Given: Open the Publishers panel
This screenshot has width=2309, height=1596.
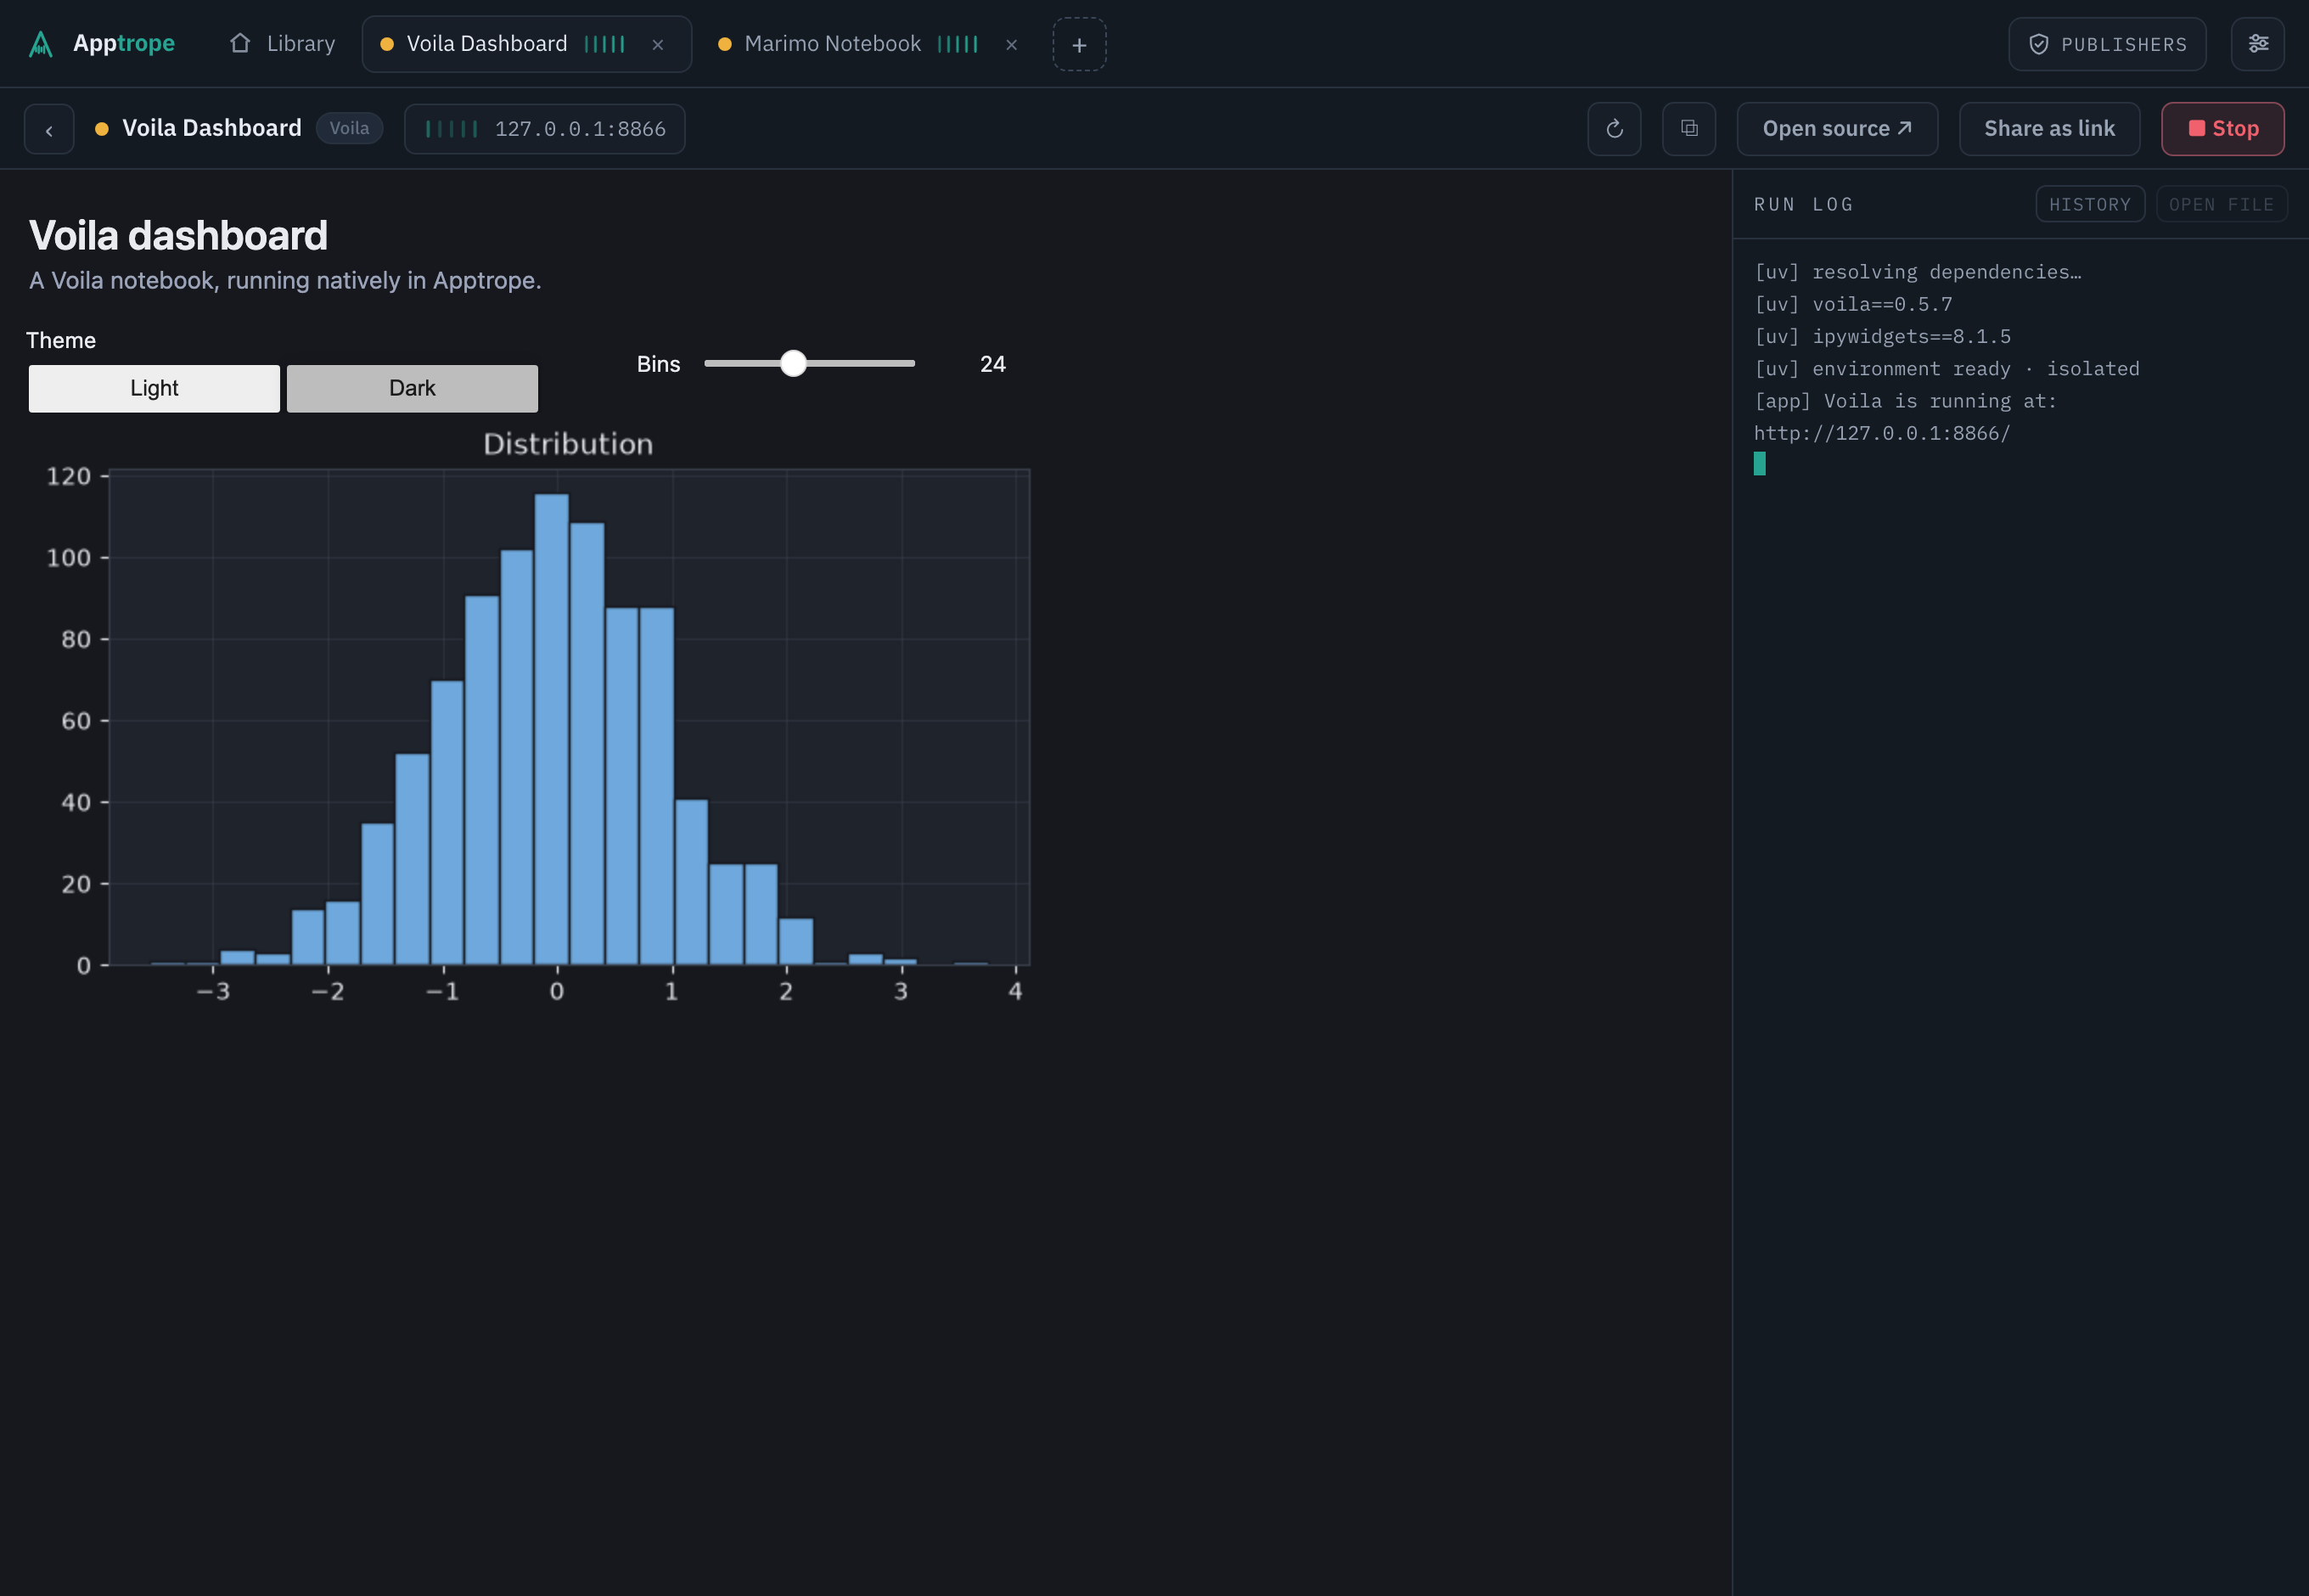Looking at the screenshot, I should (2107, 45).
